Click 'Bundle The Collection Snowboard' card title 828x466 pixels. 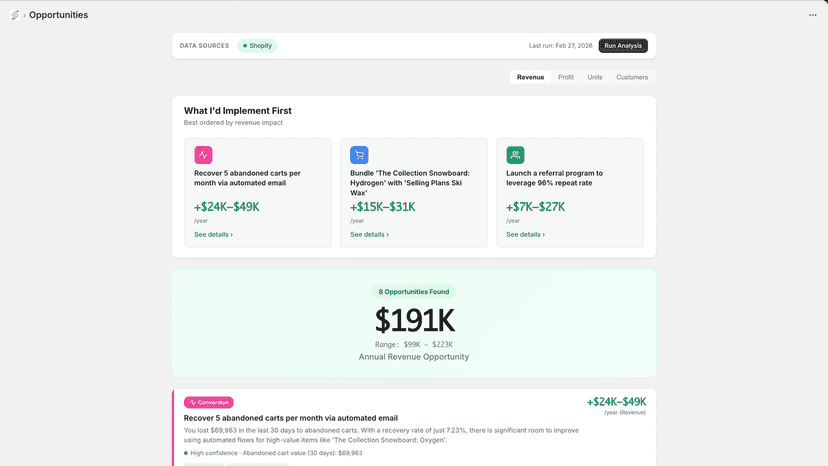410,183
